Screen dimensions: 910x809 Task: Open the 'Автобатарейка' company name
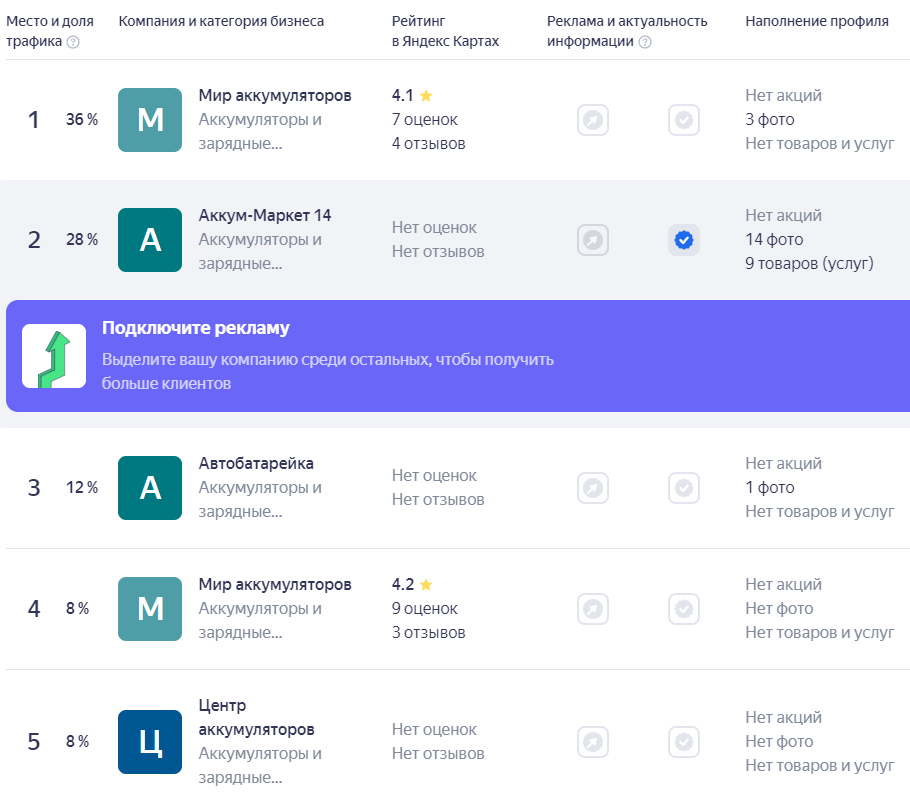256,464
